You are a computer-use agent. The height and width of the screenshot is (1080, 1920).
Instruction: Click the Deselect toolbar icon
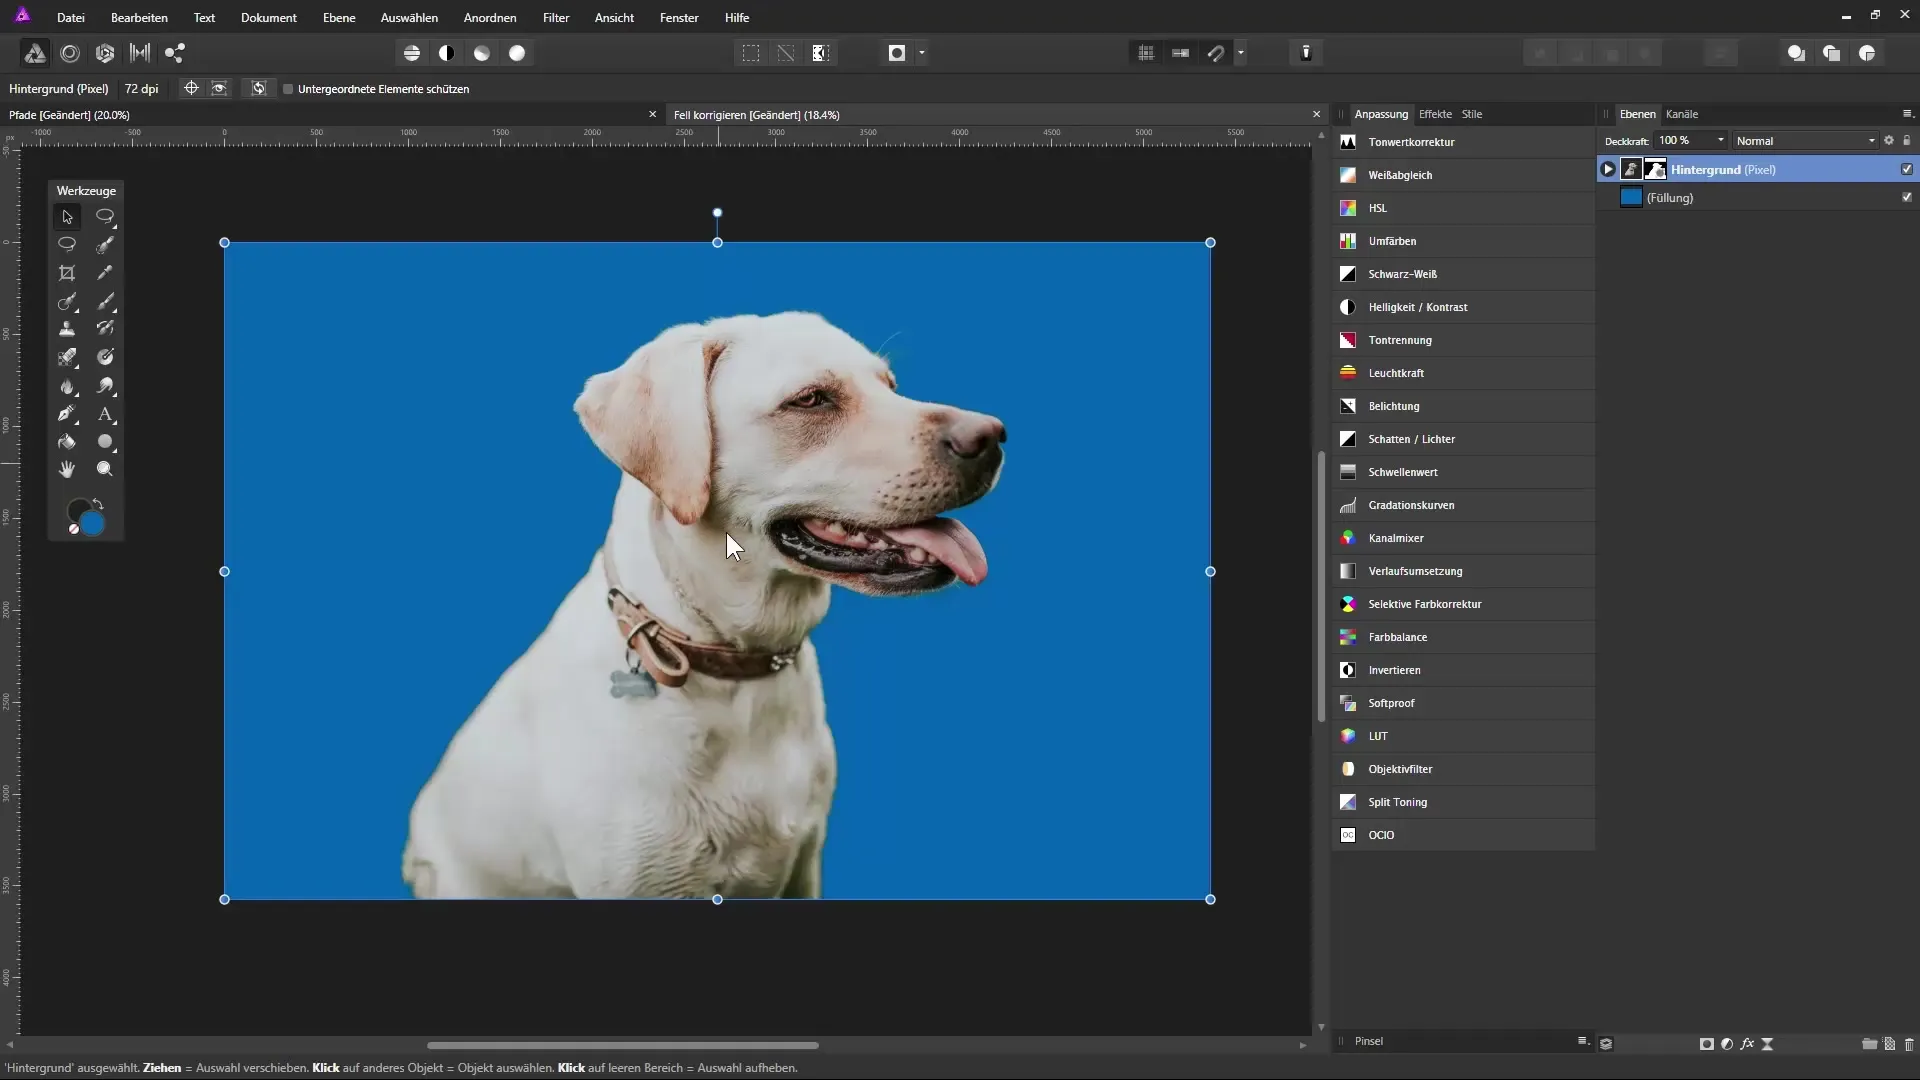coord(786,53)
